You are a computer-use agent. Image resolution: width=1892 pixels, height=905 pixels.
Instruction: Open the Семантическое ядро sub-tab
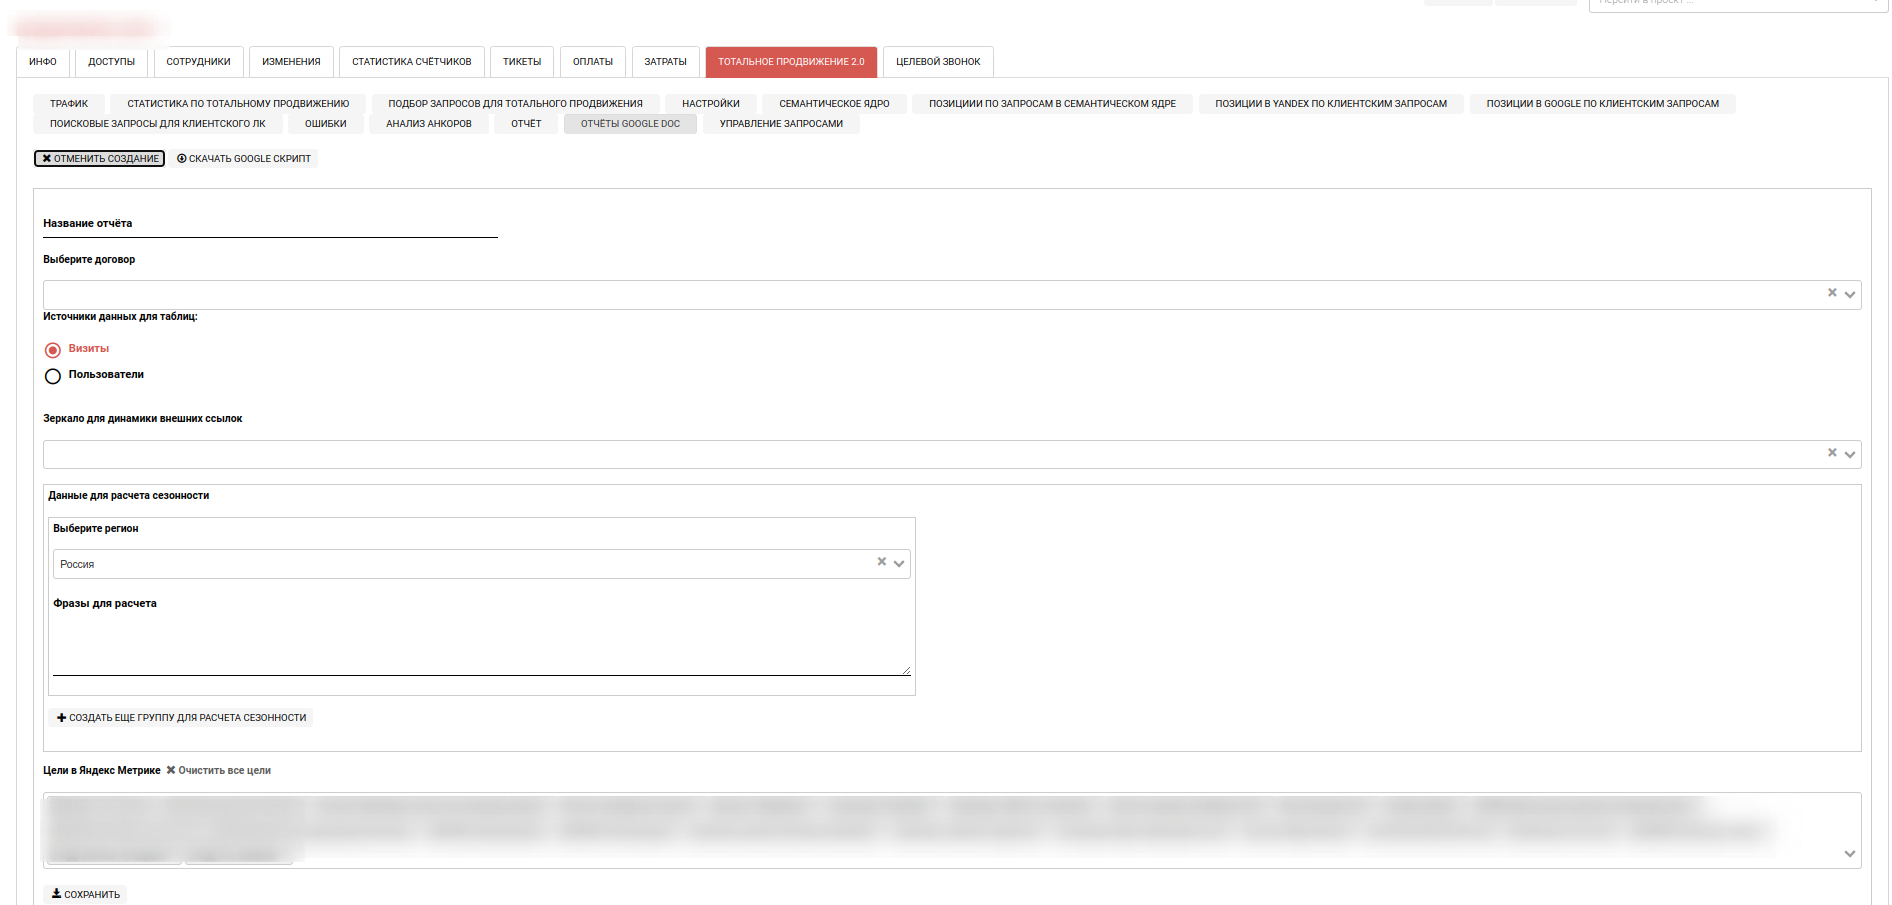tap(834, 104)
